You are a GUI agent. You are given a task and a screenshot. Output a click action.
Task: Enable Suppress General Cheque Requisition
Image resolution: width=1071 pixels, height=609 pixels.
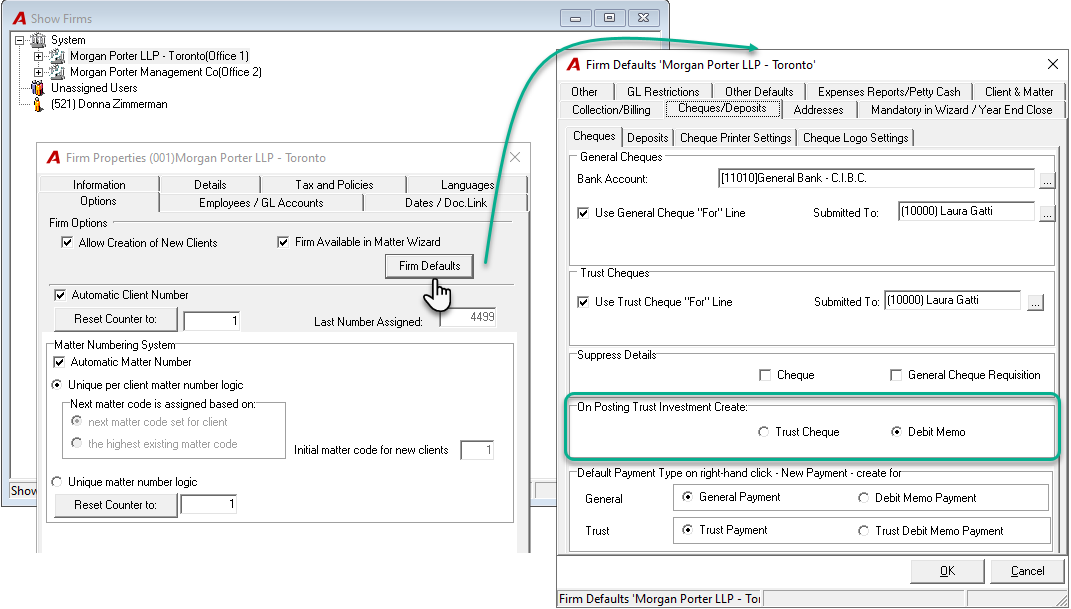(x=896, y=375)
